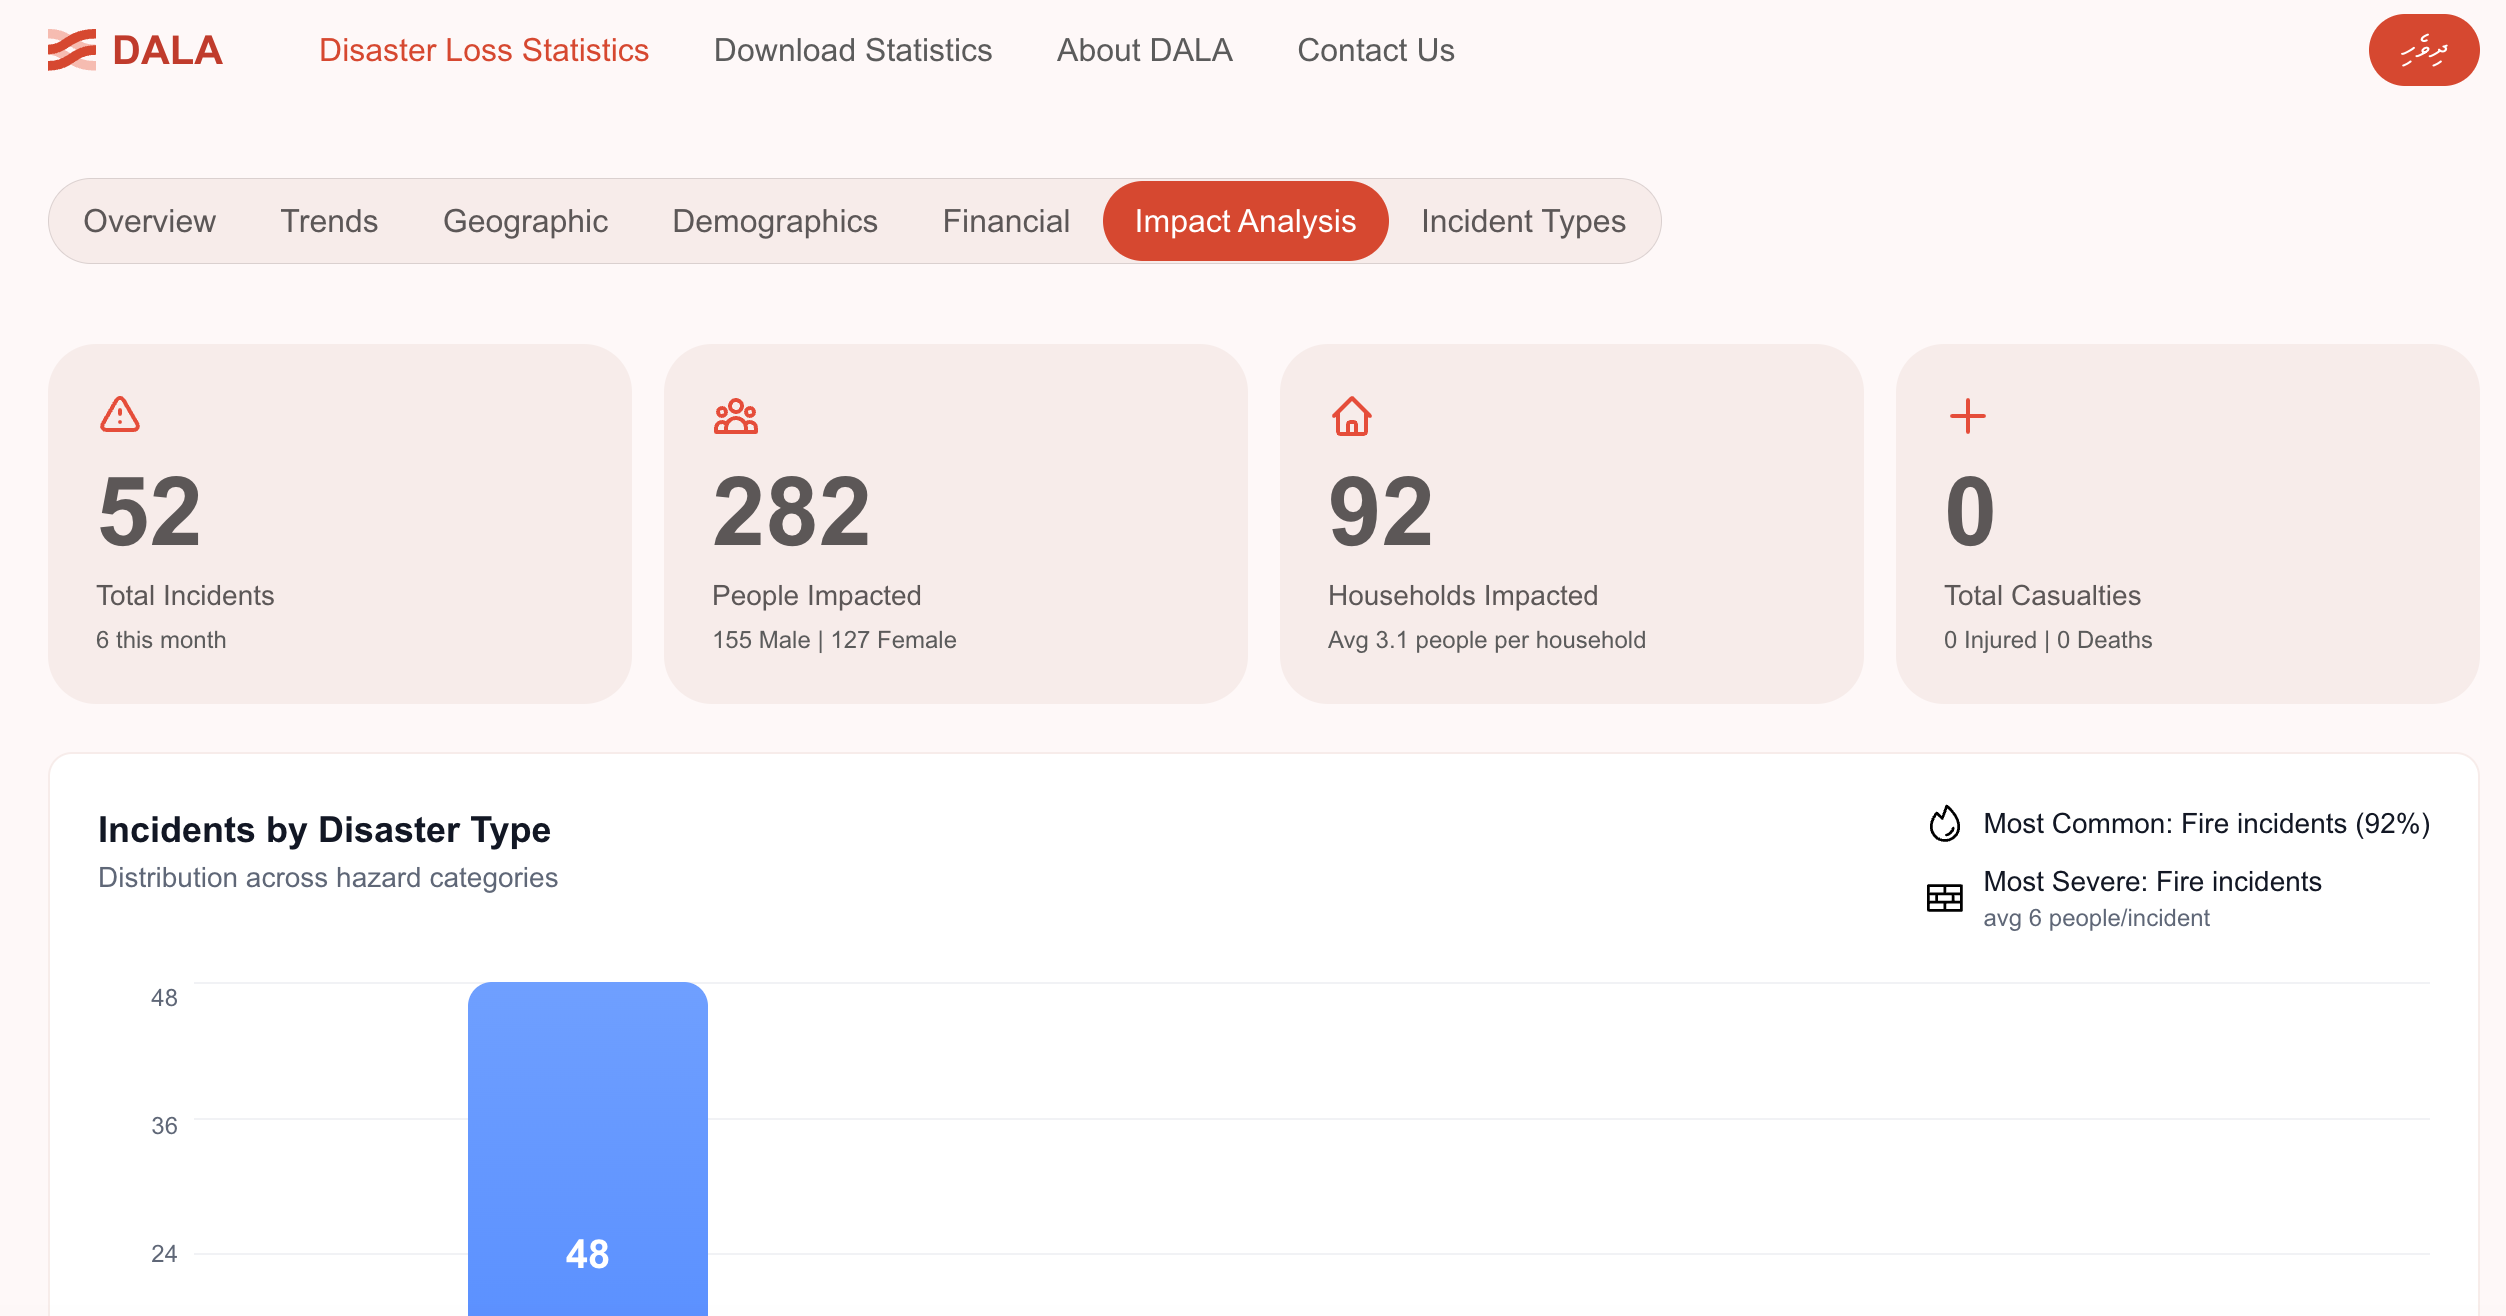The image size is (2506, 1316).
Task: Open the About DALA page
Action: coord(1145,50)
